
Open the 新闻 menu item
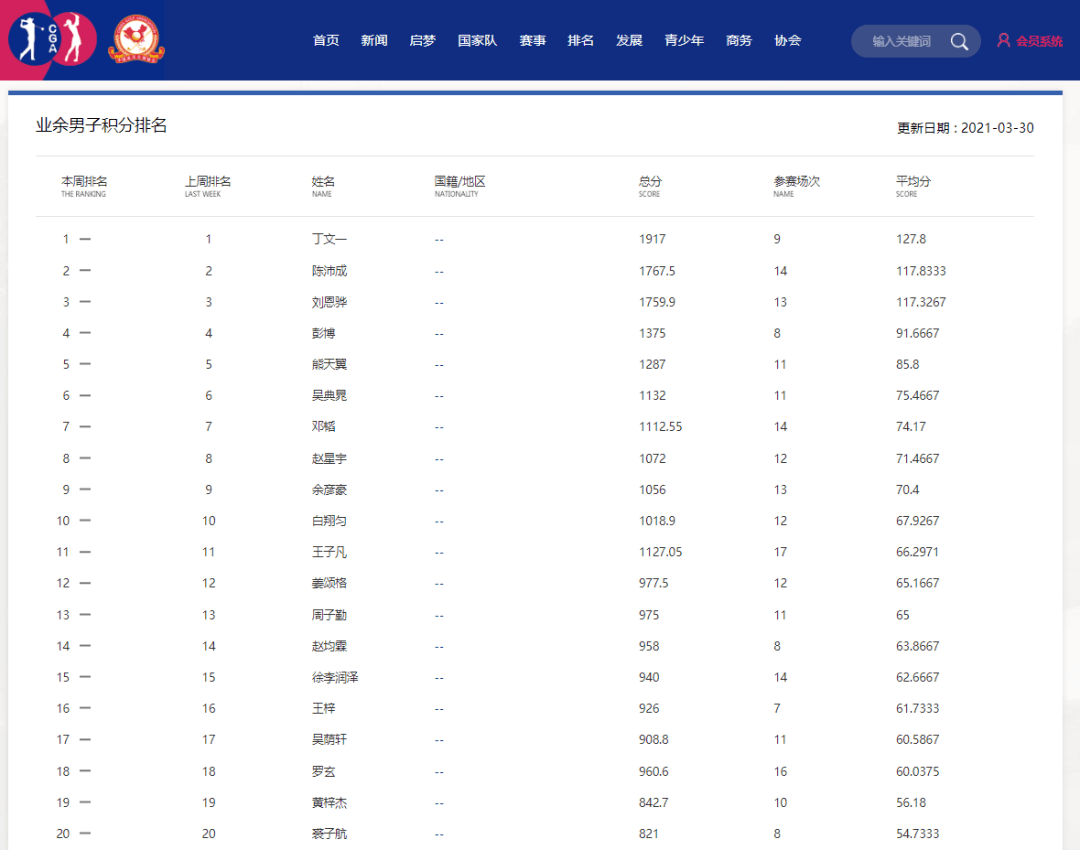(x=374, y=41)
